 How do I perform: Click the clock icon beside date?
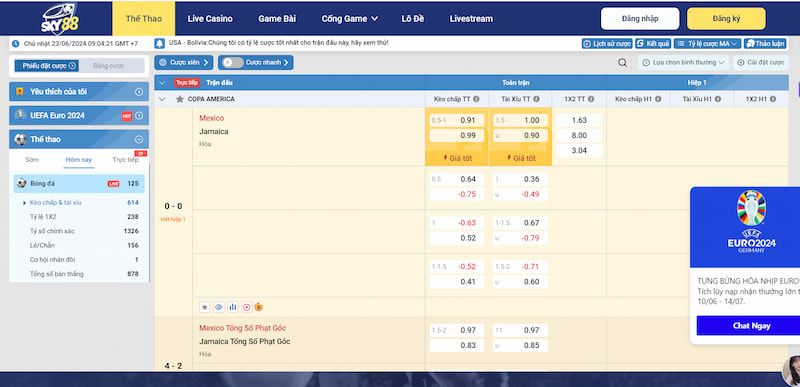(15, 44)
